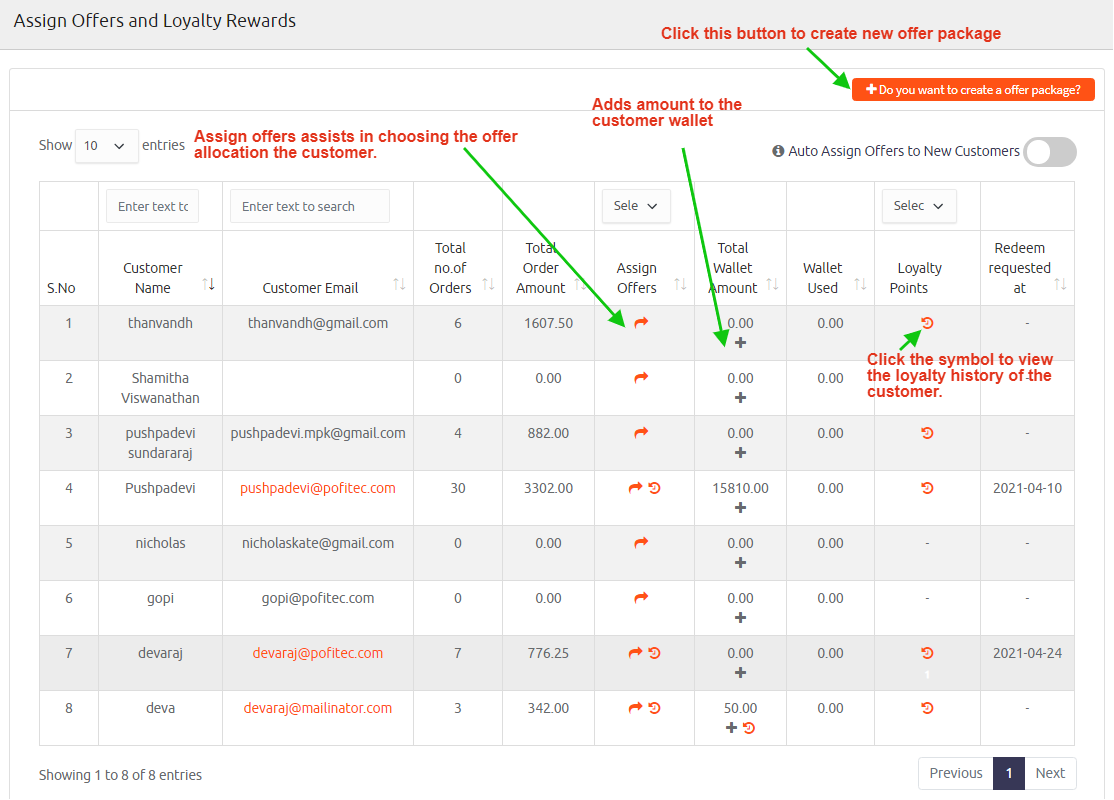Sort table by Customer Name column
The image size is (1114, 800).
pos(208,285)
